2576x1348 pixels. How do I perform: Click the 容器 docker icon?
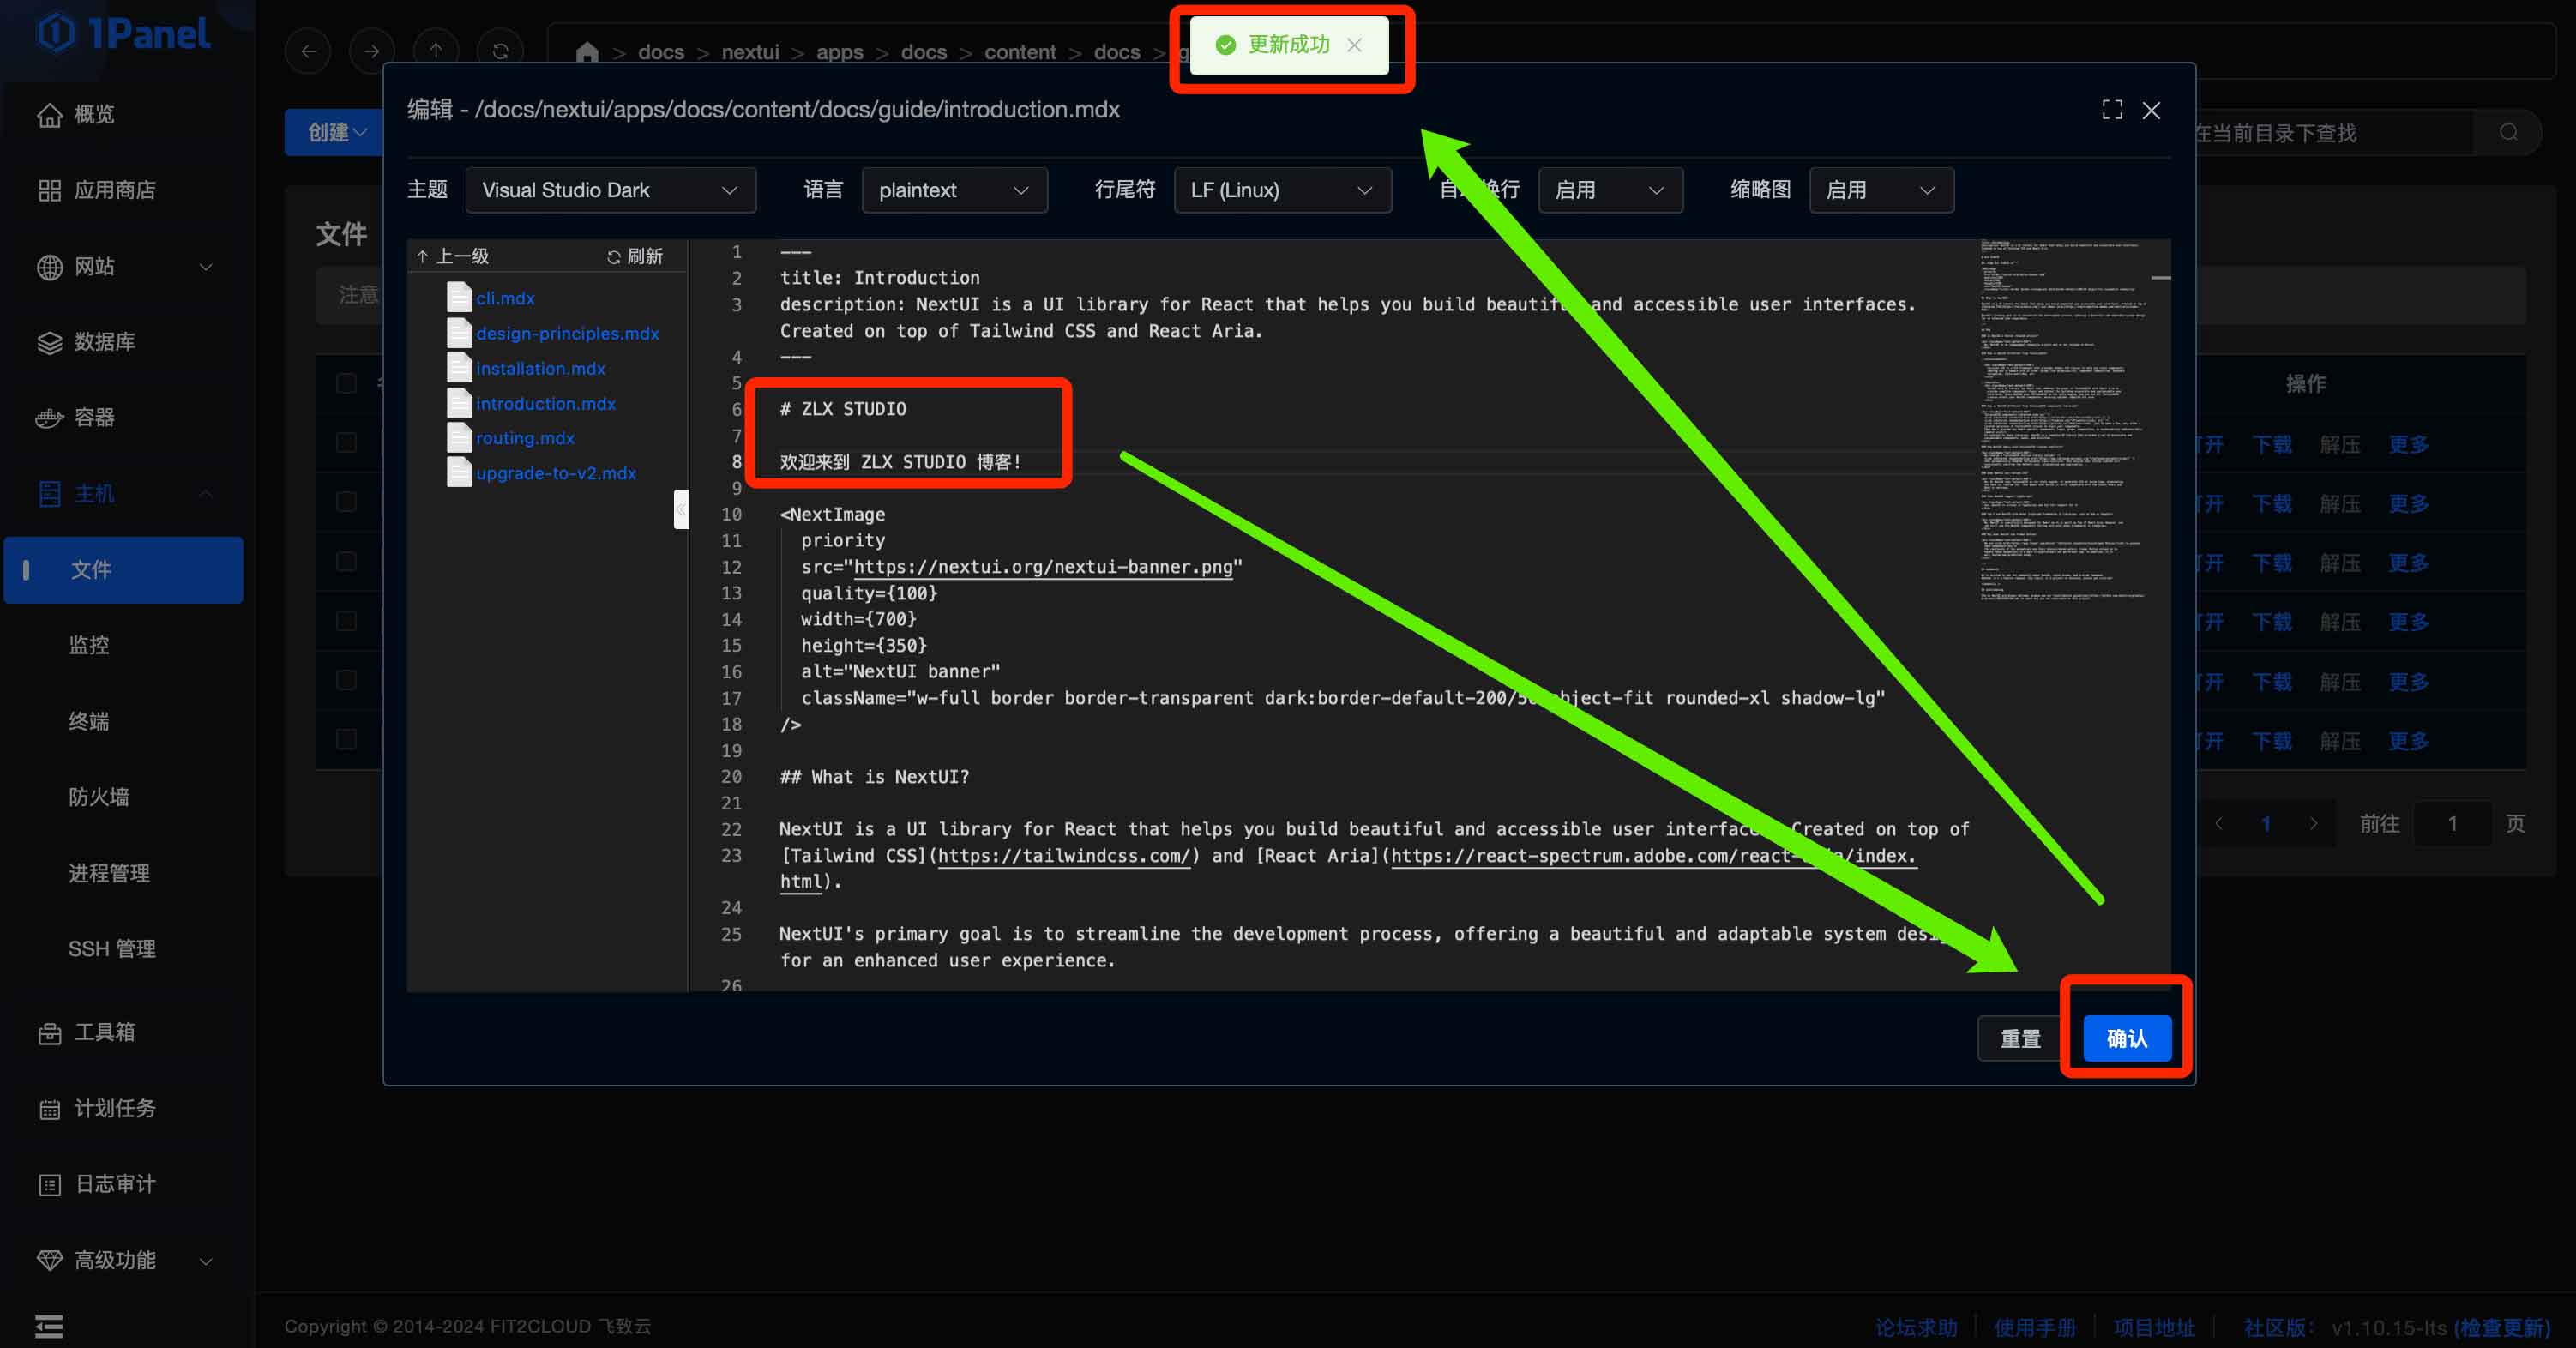coord(49,418)
